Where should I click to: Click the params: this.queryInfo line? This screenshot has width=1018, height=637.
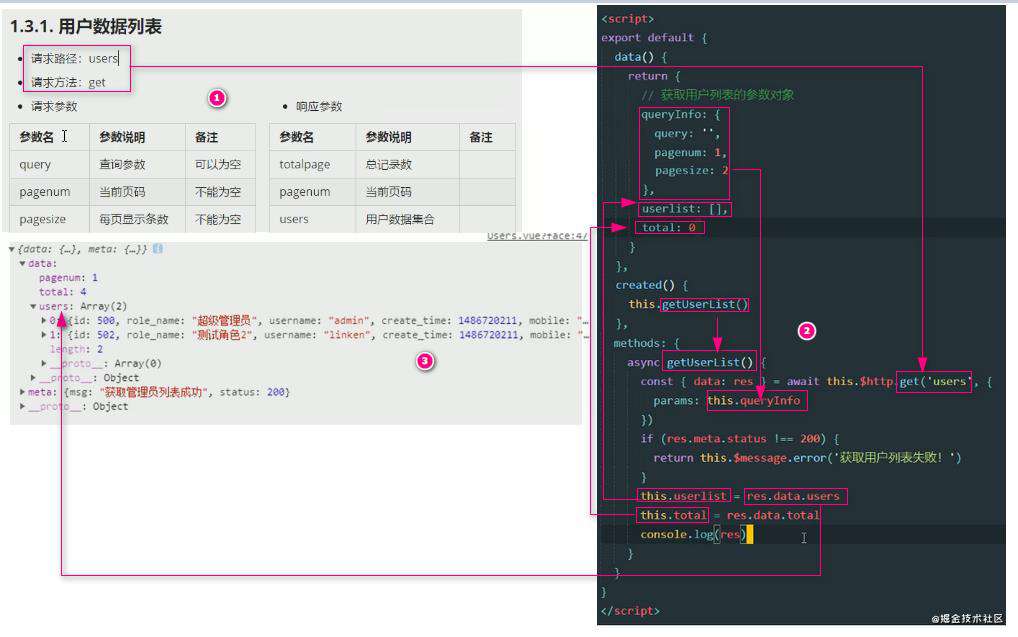(x=726, y=401)
